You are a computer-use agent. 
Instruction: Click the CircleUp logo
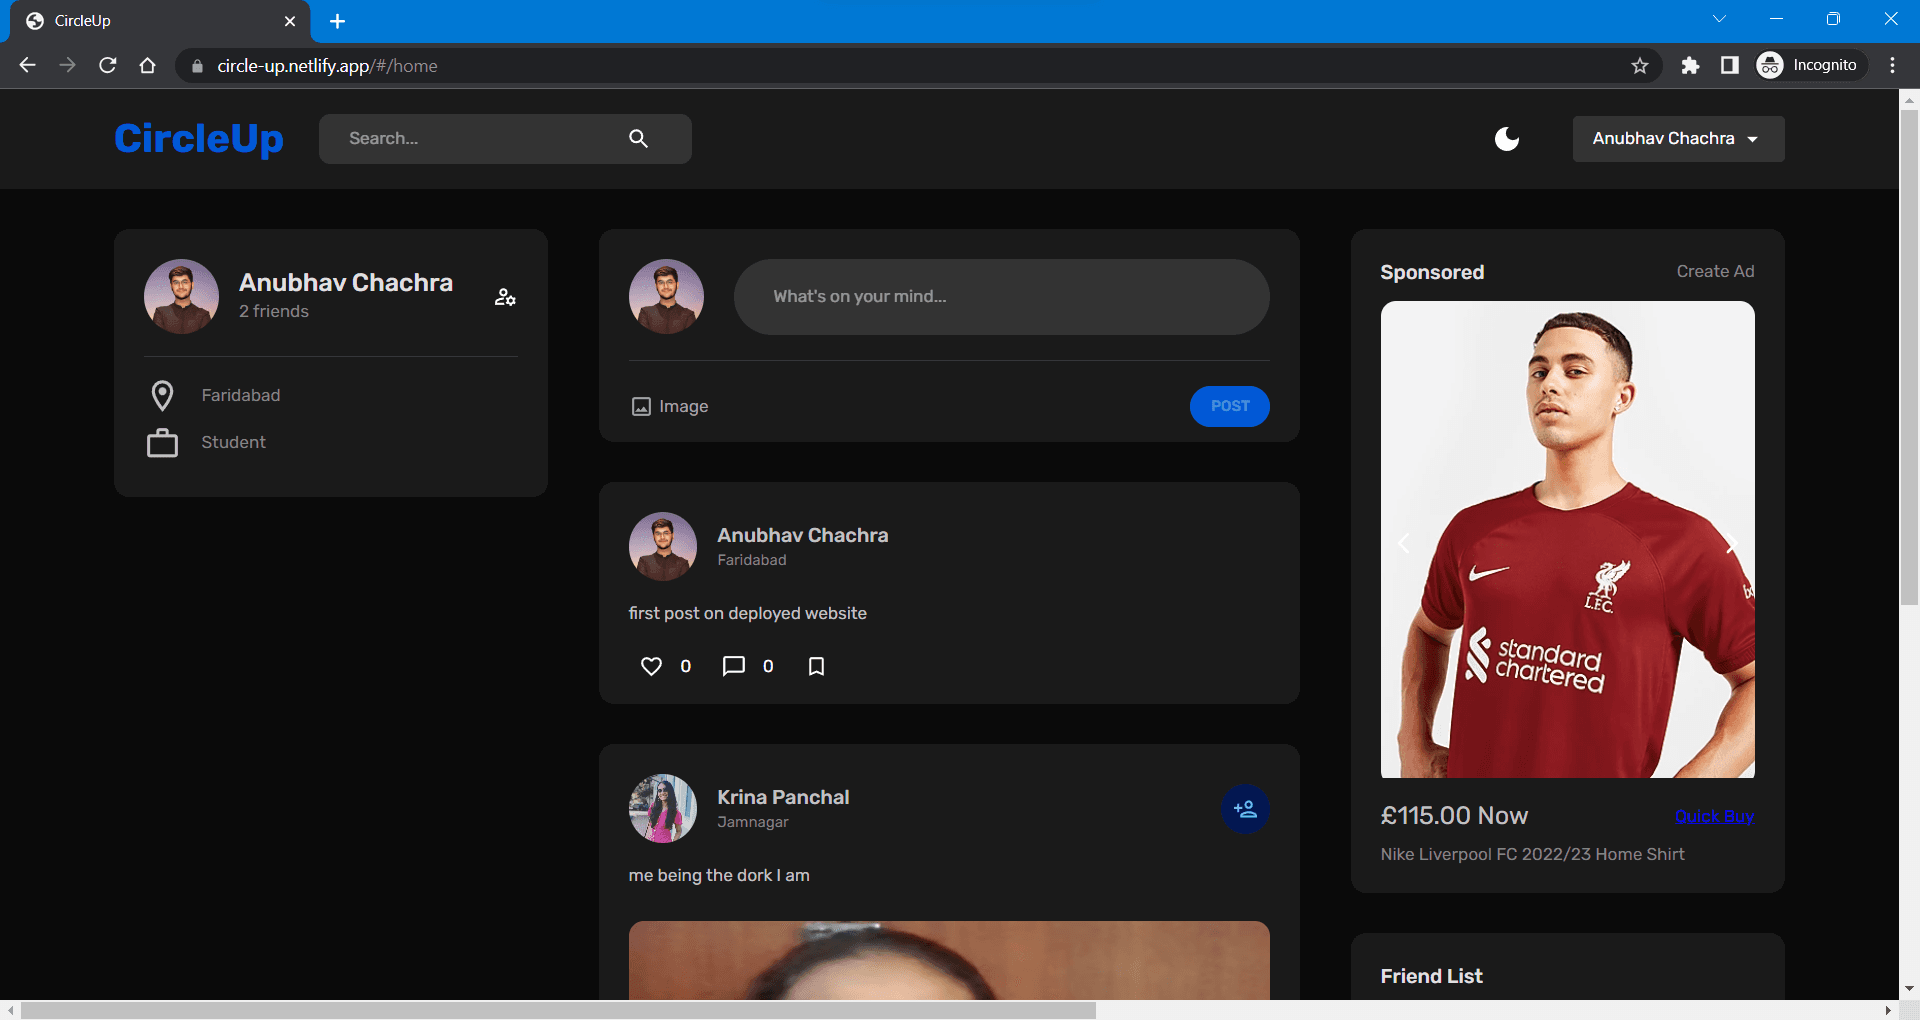199,138
